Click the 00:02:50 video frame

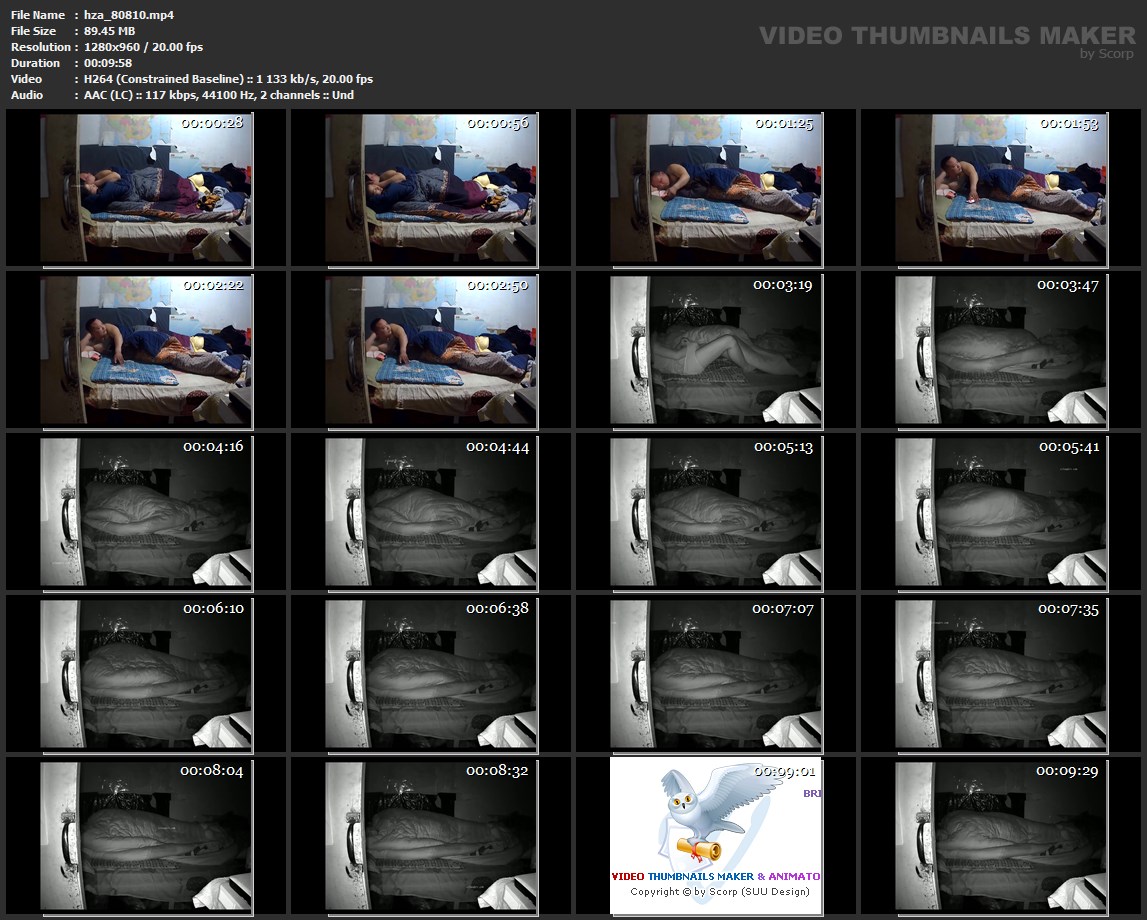pyautogui.click(x=431, y=350)
